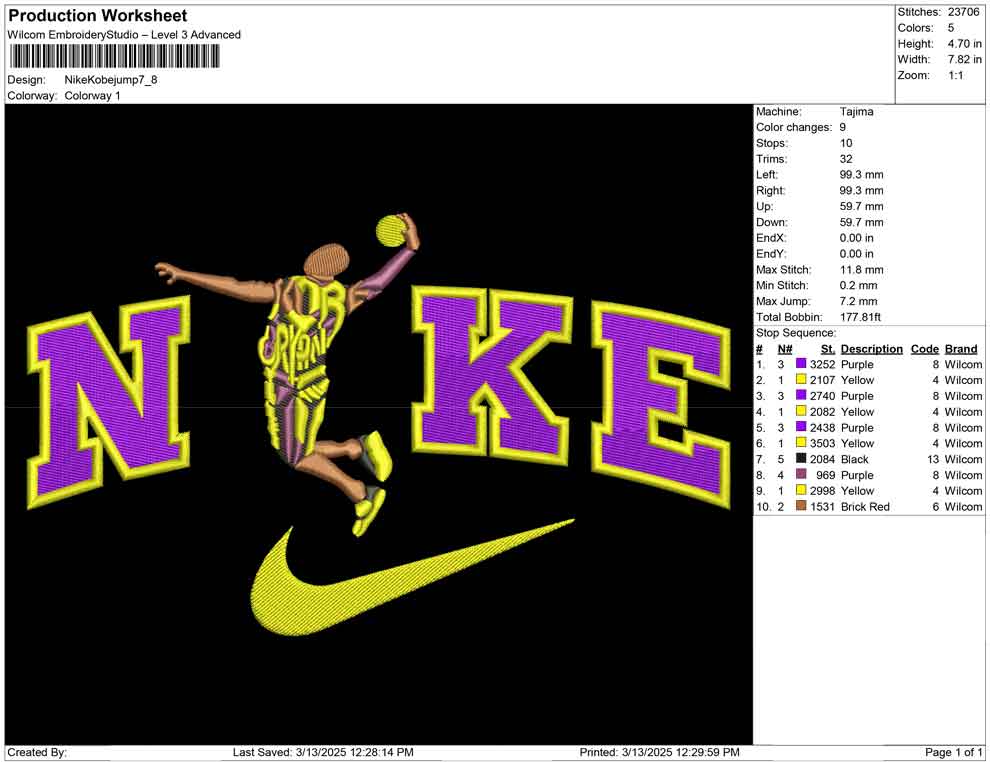The height and width of the screenshot is (762, 990).
Task: Select the Machine value Tajima
Action: 856,112
